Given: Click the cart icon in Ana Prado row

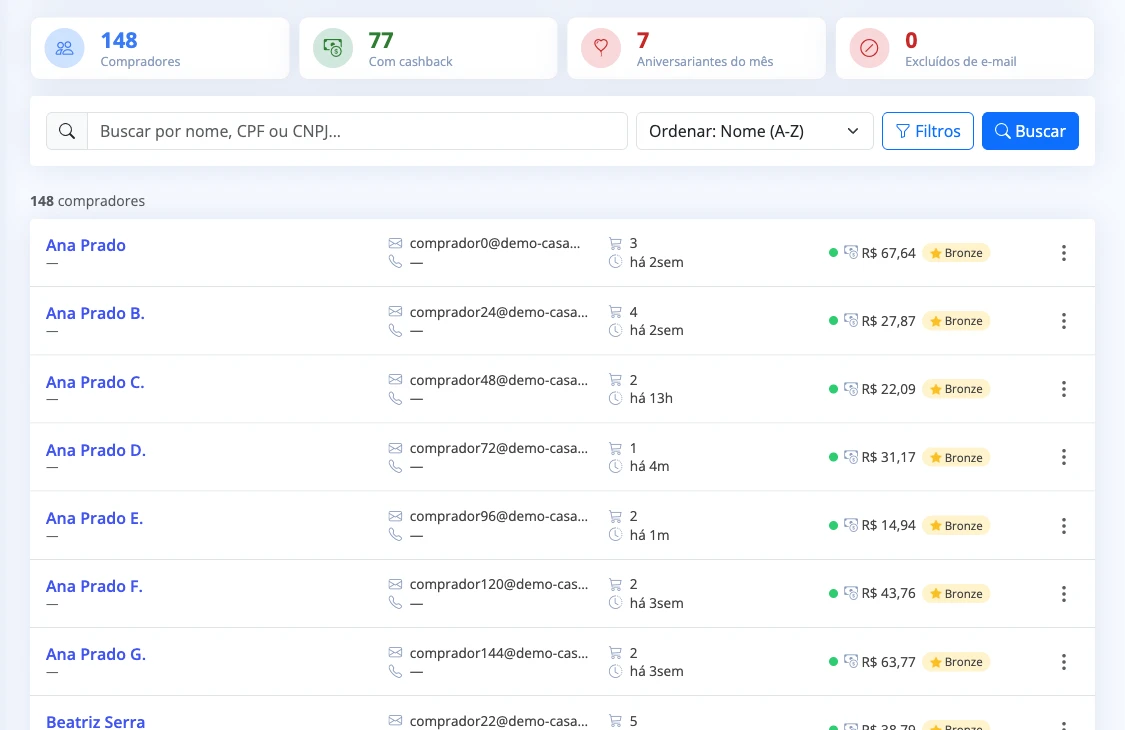Looking at the screenshot, I should (615, 243).
